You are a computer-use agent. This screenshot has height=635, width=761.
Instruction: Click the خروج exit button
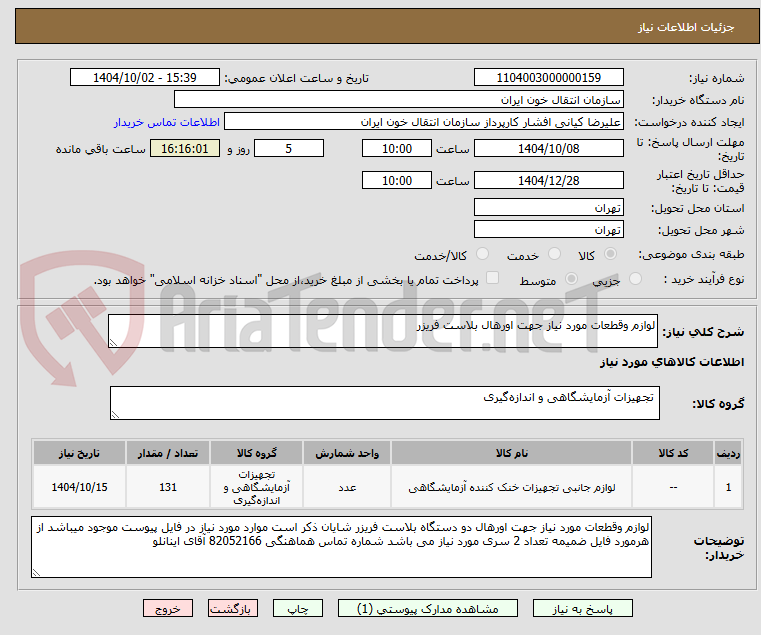click(x=168, y=608)
